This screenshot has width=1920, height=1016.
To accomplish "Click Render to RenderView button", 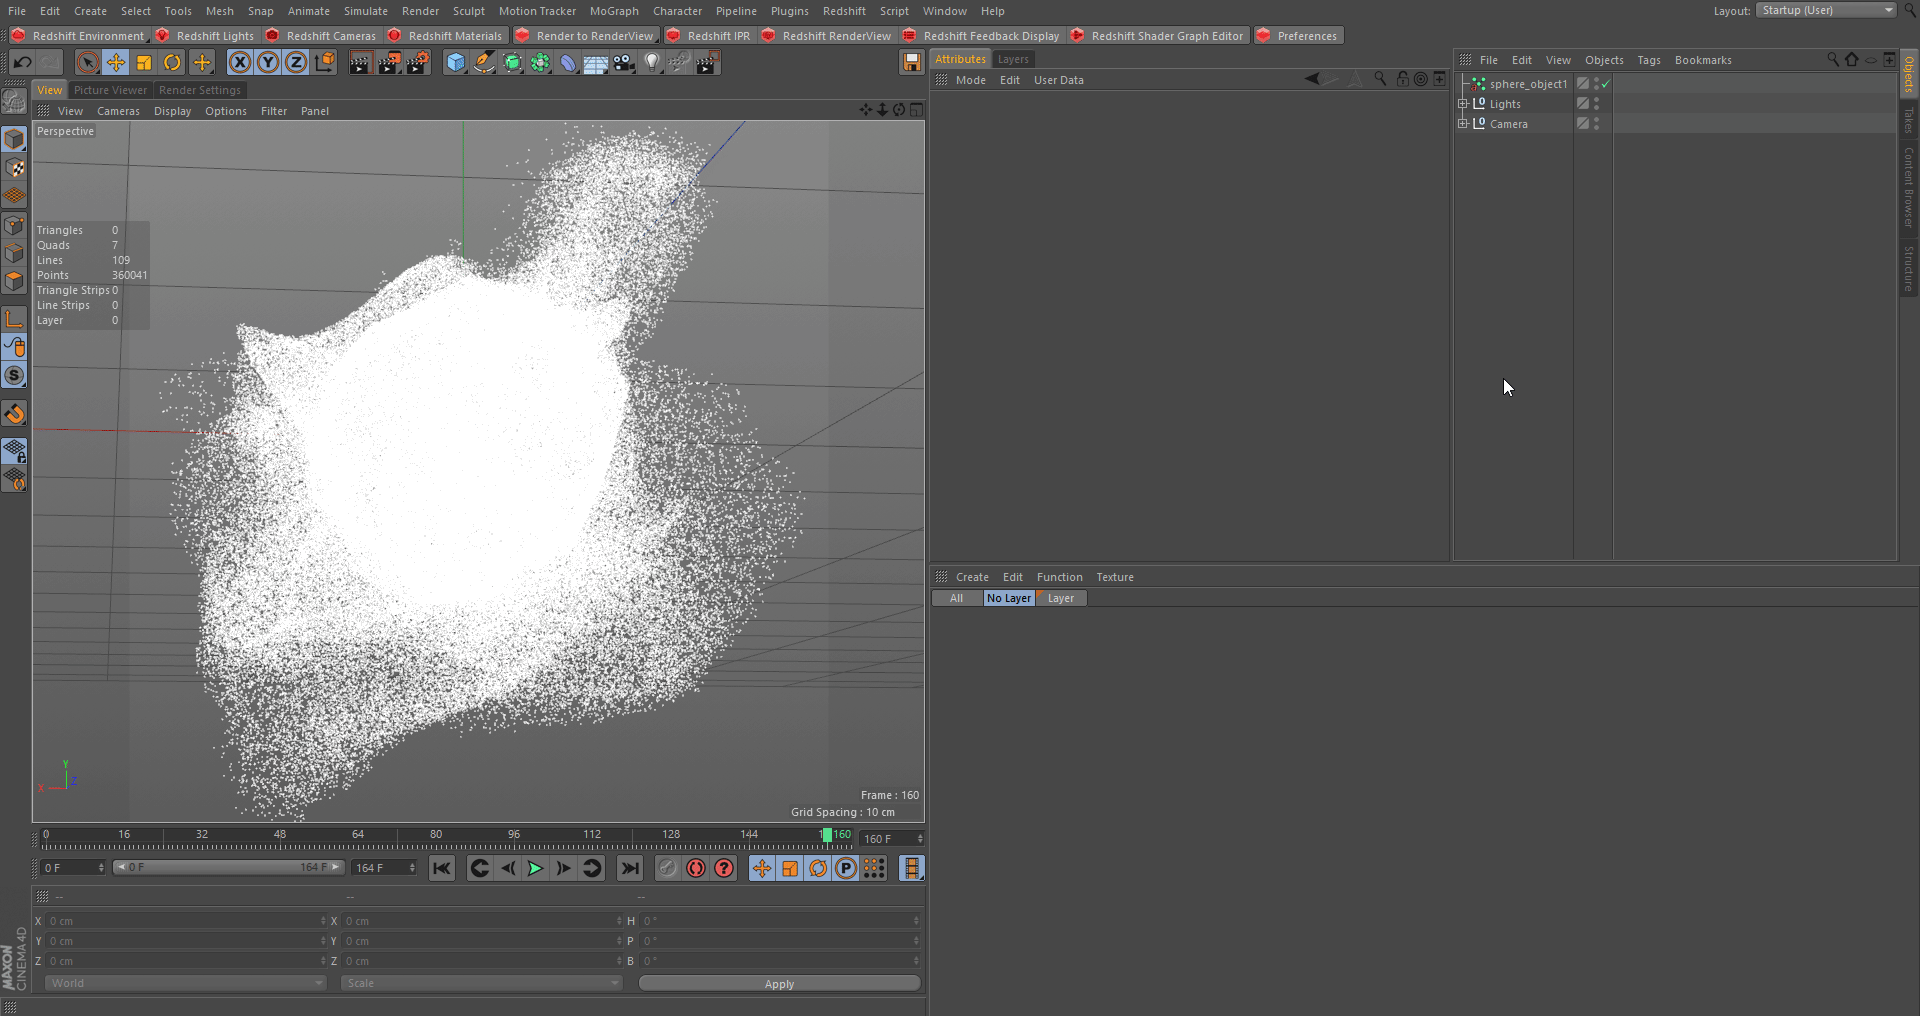I will [585, 36].
